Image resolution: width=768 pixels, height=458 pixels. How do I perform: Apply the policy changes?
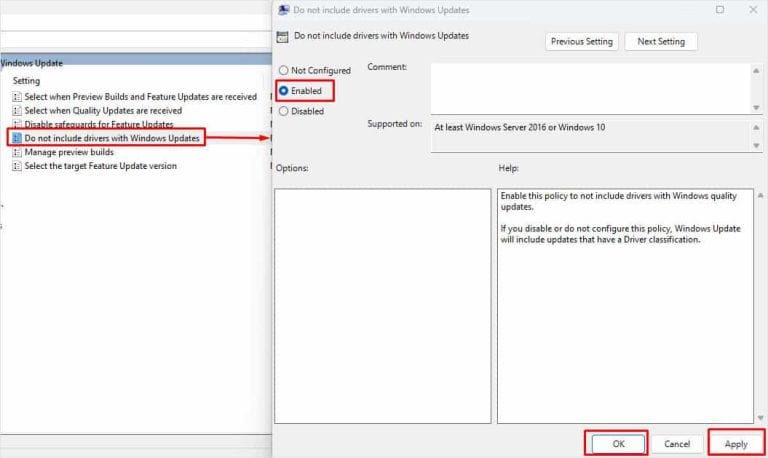tap(735, 443)
